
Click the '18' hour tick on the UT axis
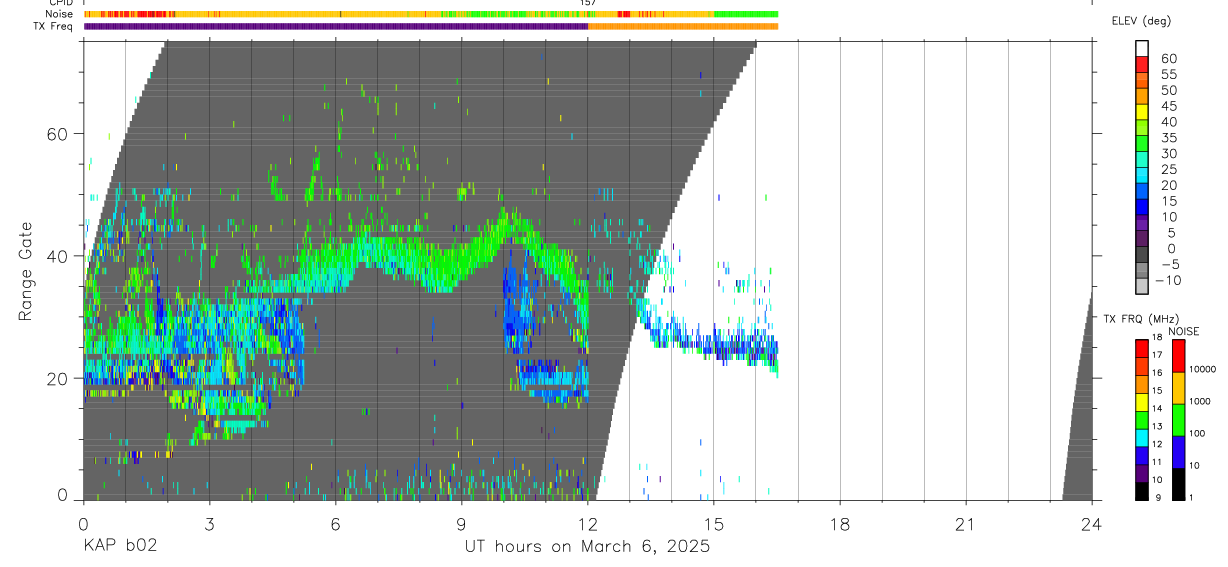840,525
